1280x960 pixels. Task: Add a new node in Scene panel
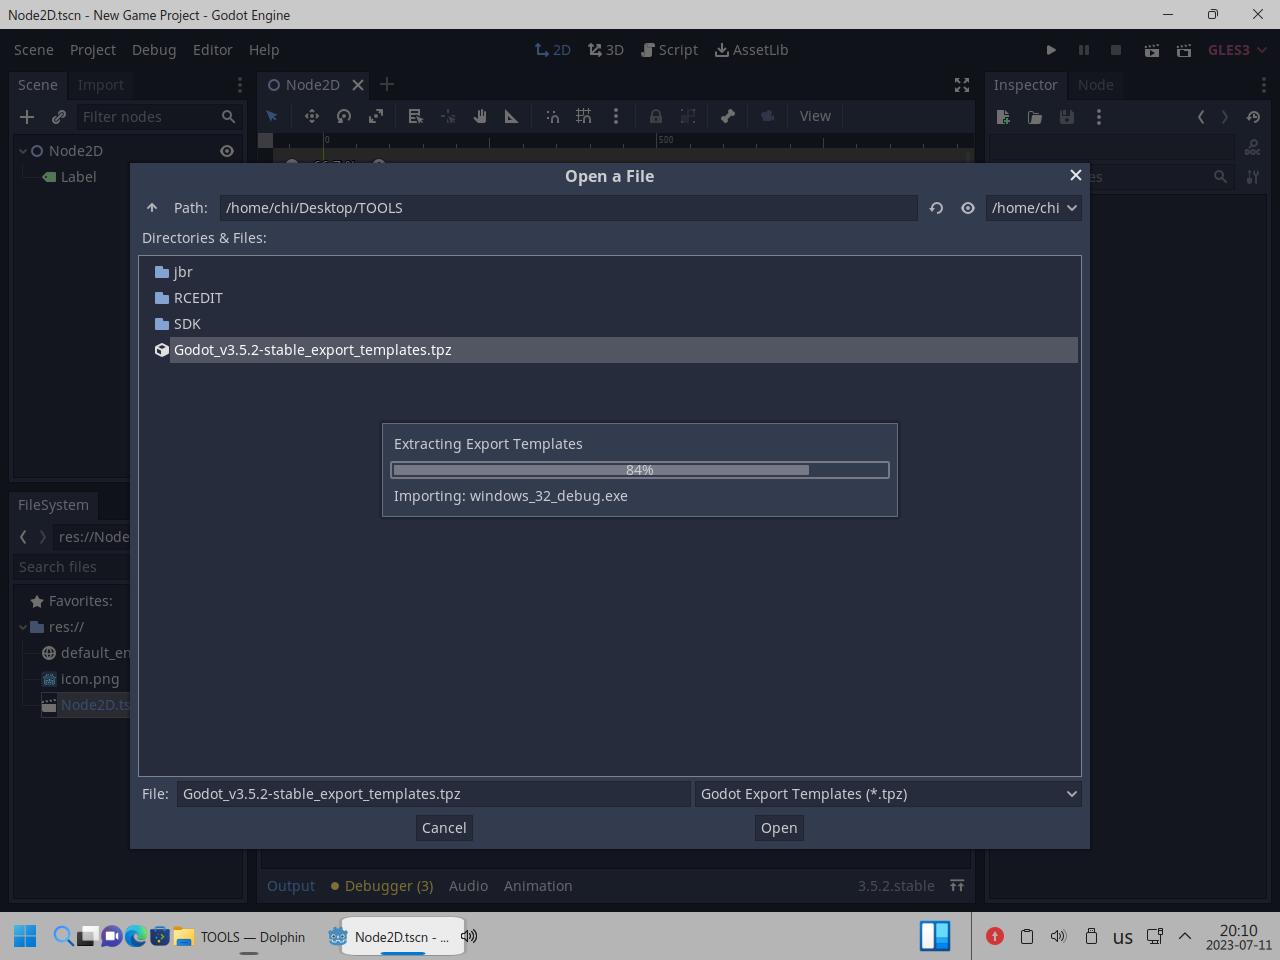coord(27,117)
